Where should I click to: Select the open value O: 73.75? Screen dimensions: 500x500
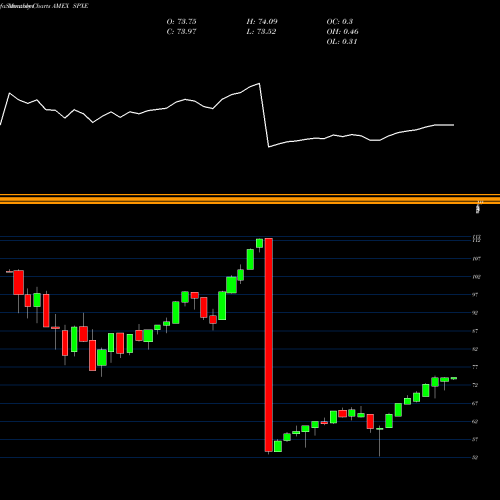[x=181, y=22]
